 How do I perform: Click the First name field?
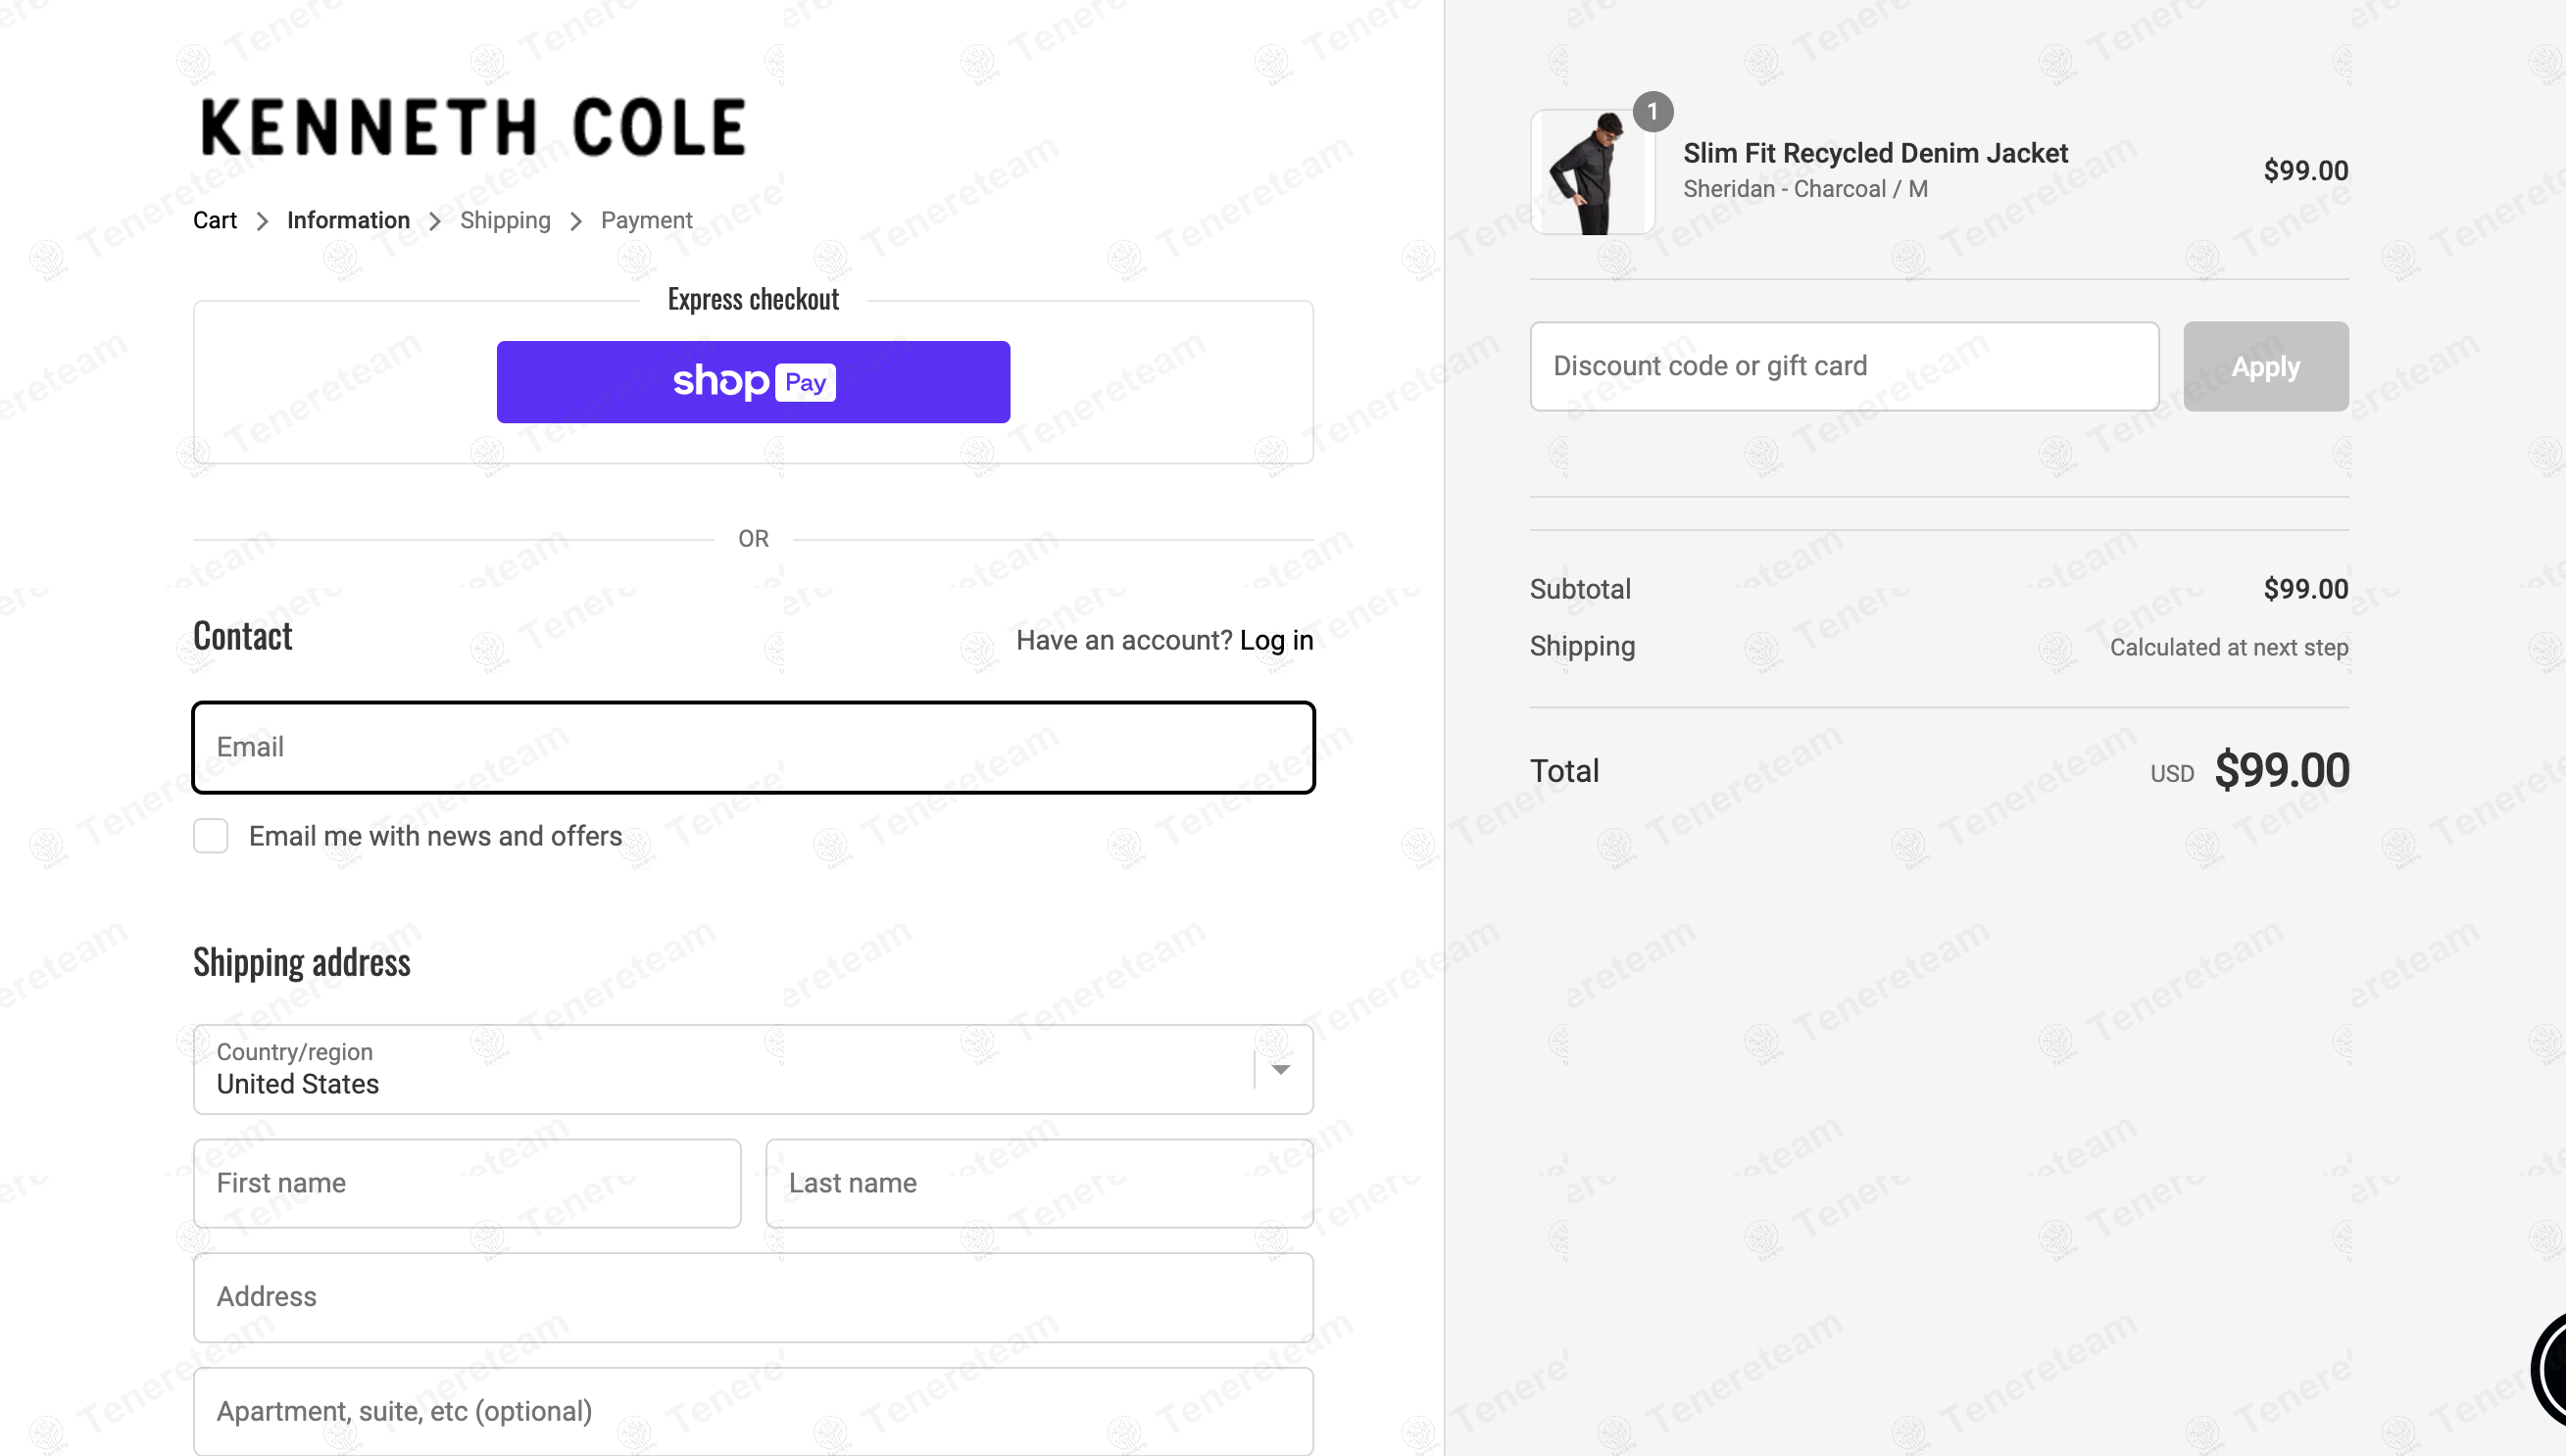click(467, 1183)
